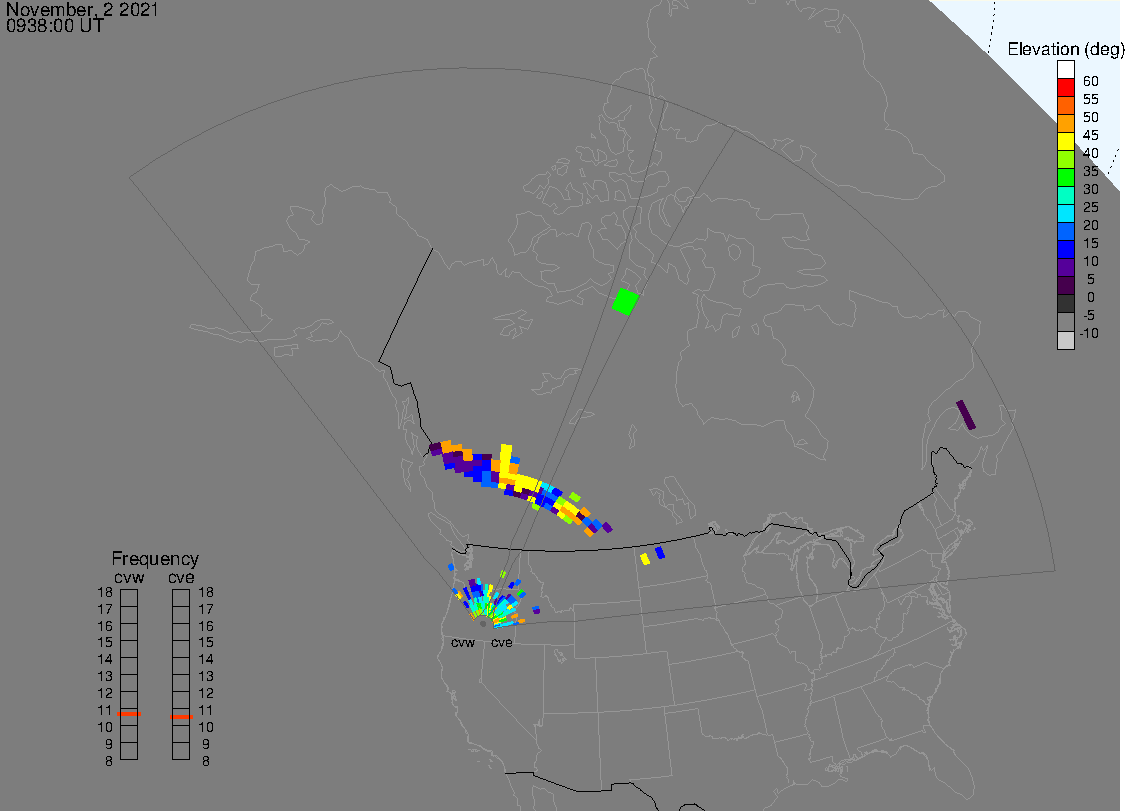Click the '18' label beside the cve bar

tap(206, 592)
